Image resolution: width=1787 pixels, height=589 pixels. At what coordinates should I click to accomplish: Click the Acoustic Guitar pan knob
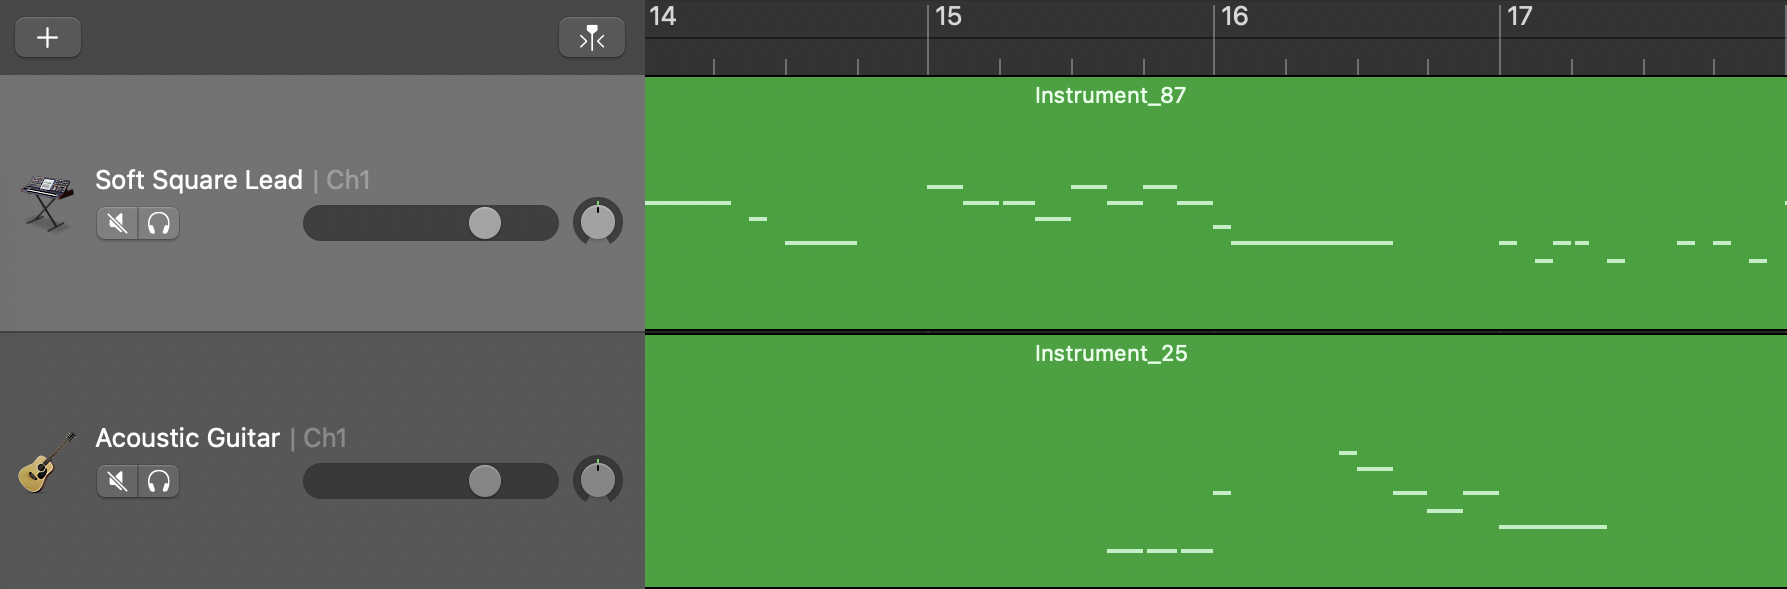(x=598, y=480)
